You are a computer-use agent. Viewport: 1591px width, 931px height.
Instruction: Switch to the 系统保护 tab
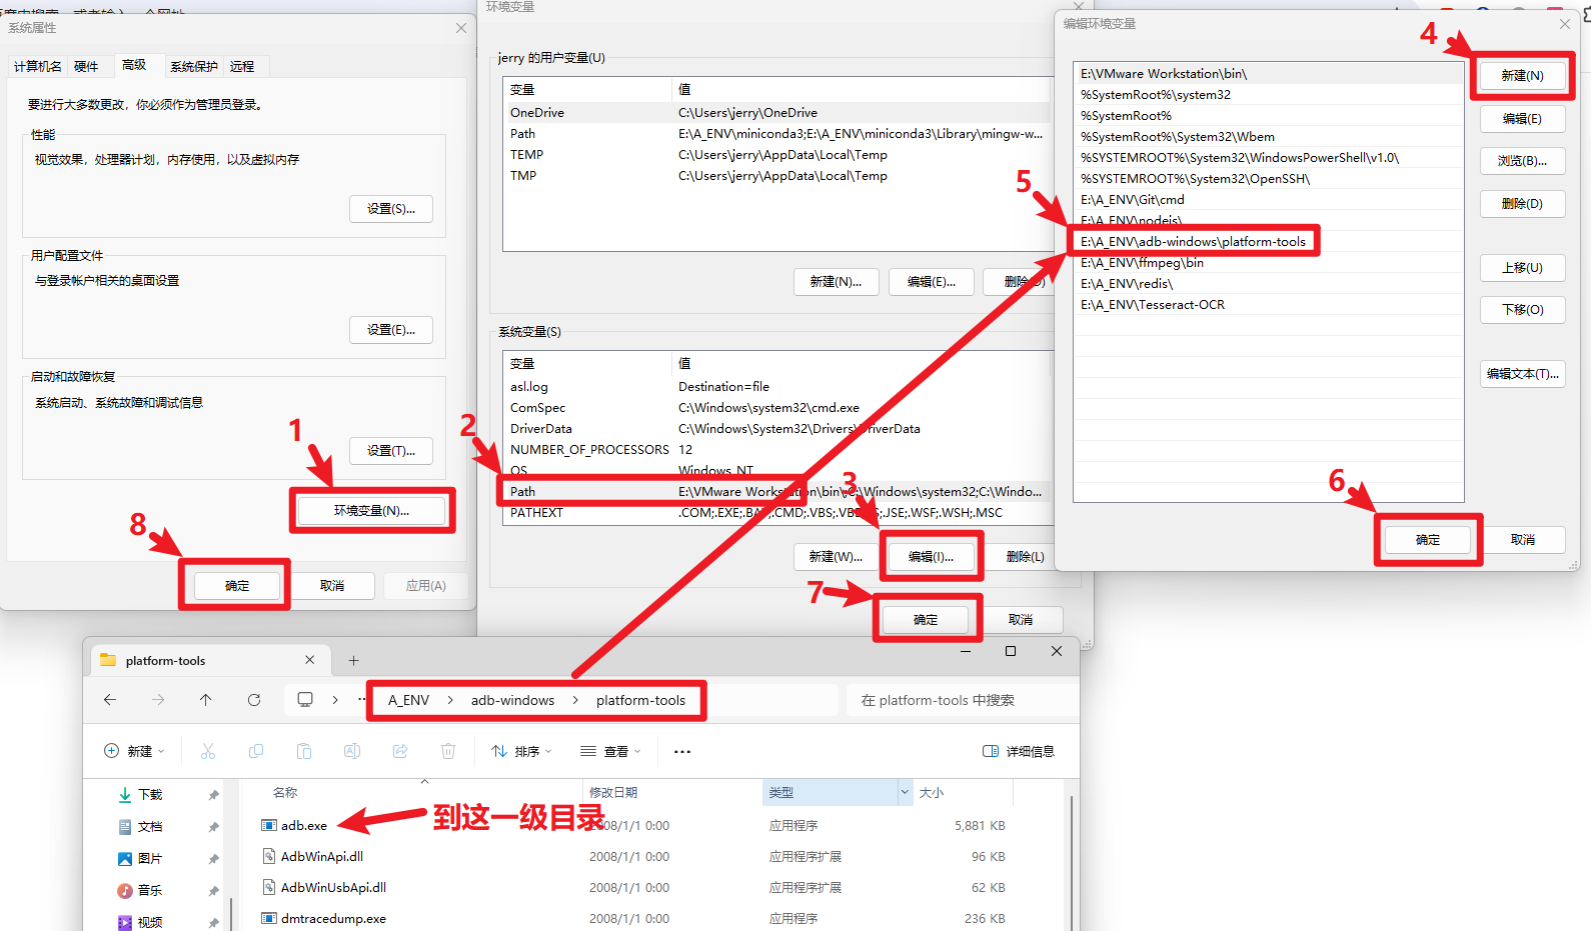(194, 66)
